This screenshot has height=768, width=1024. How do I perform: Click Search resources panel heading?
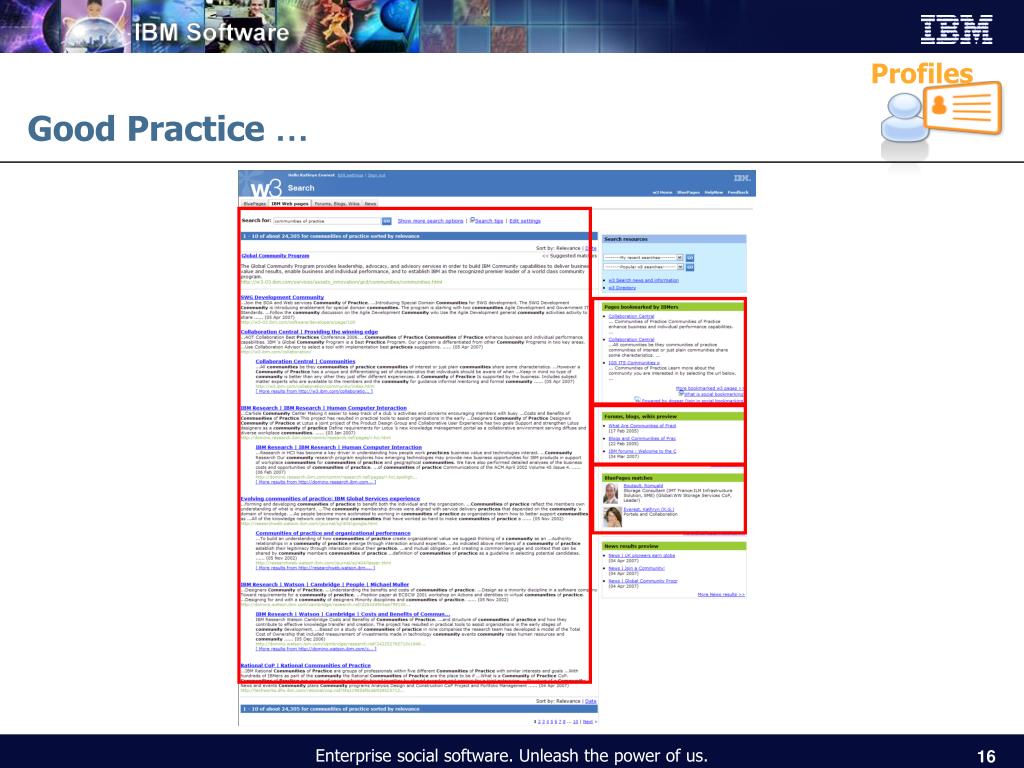point(674,239)
